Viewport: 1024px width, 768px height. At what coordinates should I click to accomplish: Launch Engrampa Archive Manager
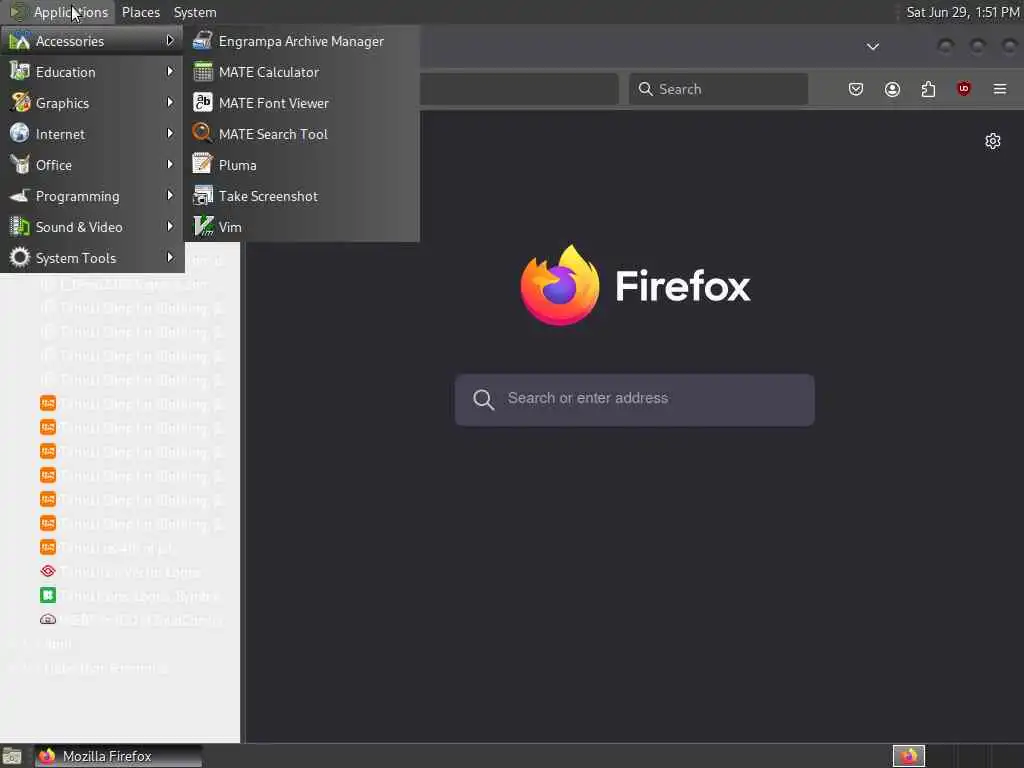[302, 41]
